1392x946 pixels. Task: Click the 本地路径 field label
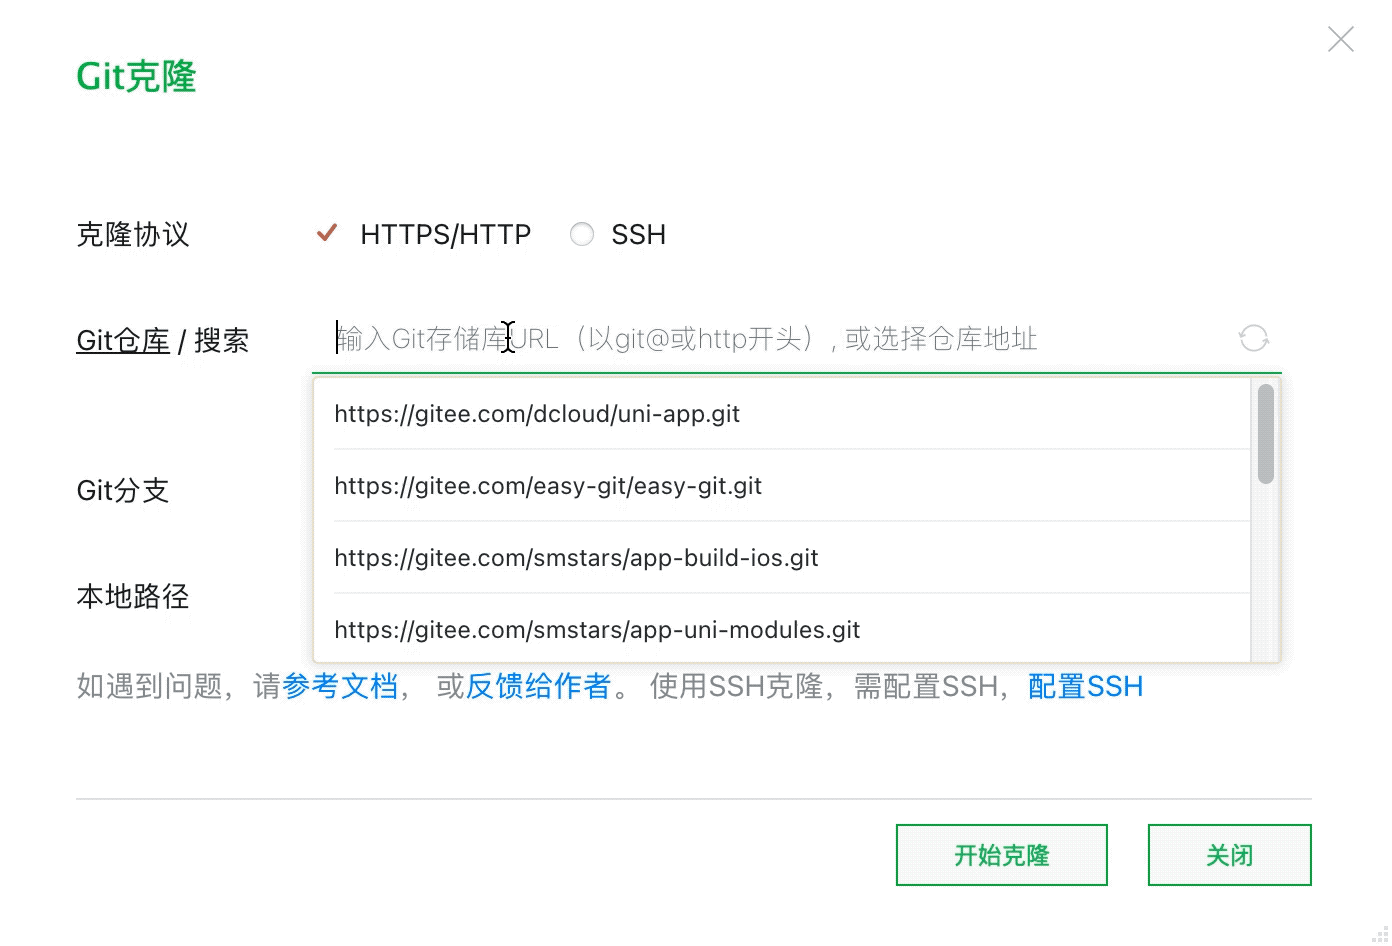click(131, 596)
